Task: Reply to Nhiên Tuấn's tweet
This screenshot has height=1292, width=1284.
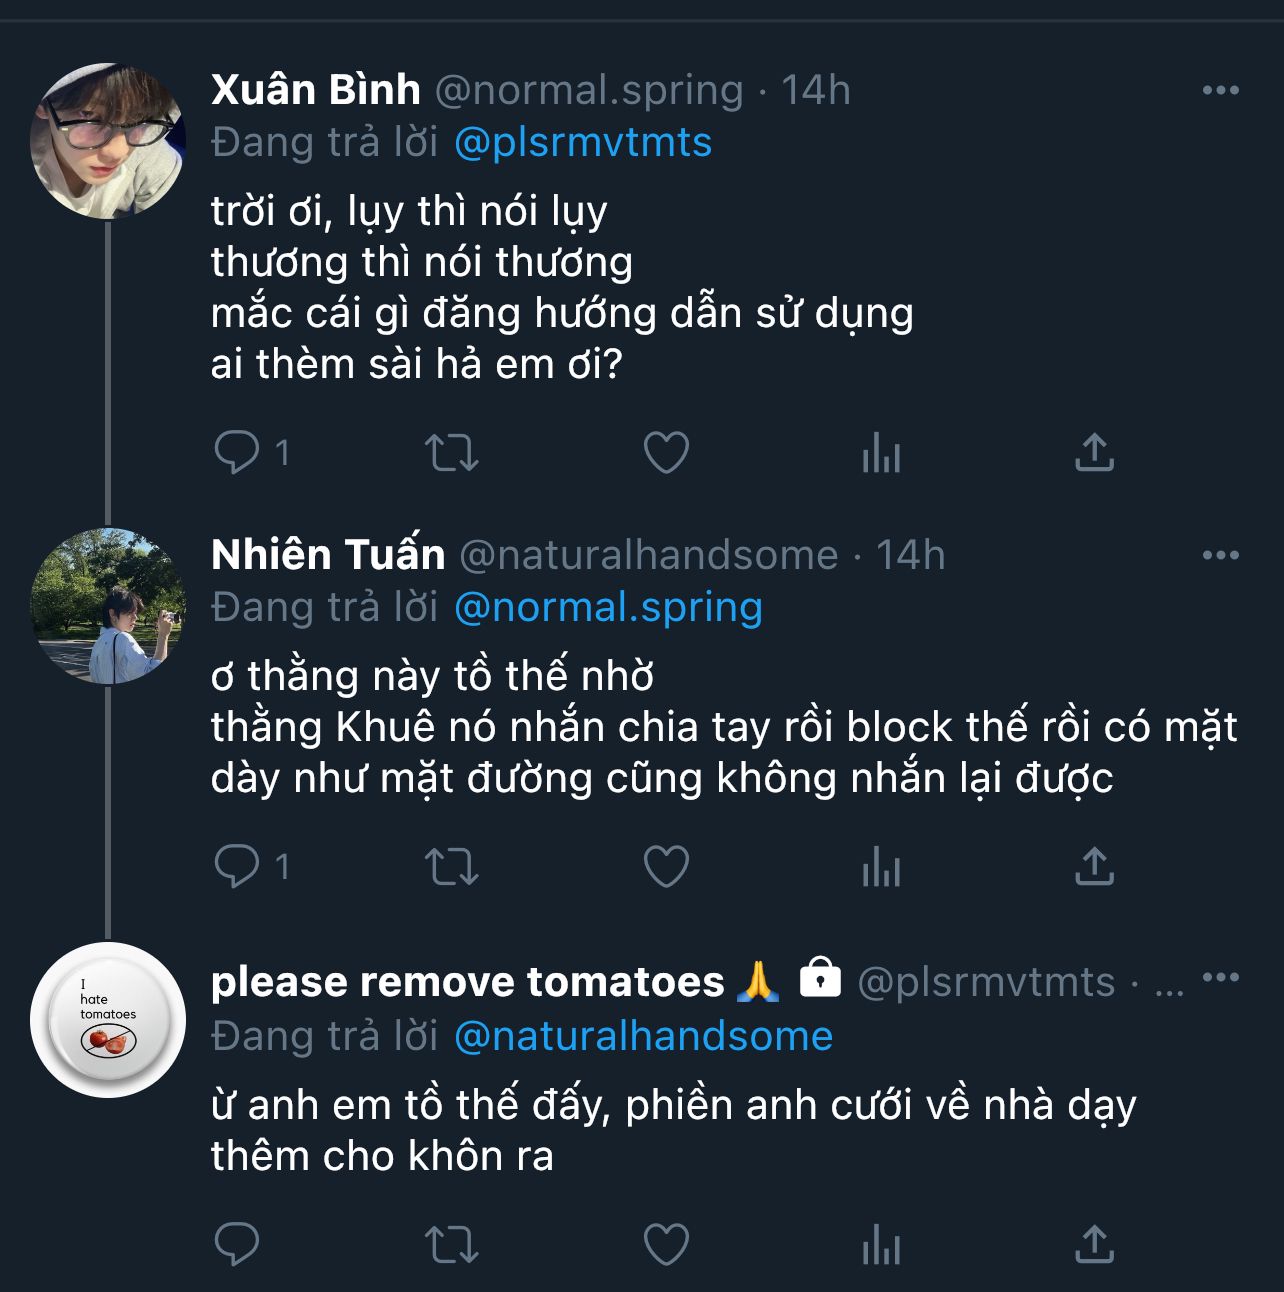Action: point(237,866)
